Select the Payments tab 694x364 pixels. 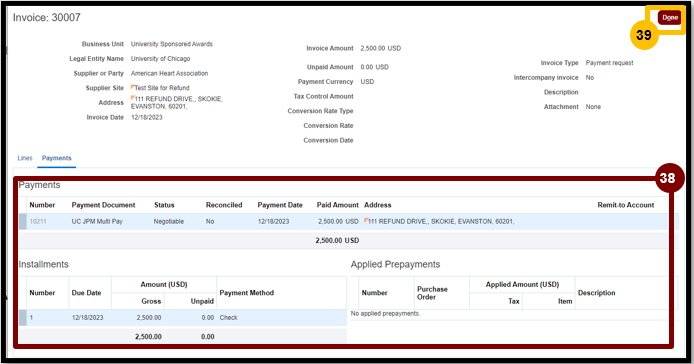tap(57, 158)
